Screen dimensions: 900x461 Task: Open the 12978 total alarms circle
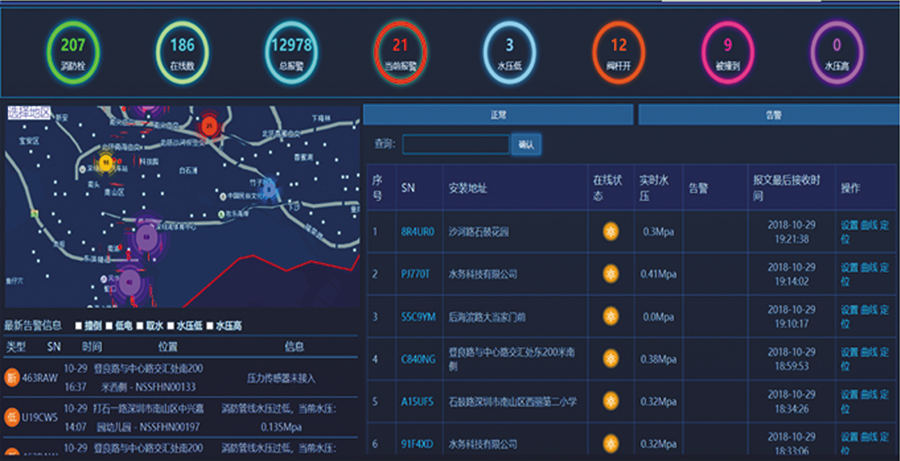(291, 52)
